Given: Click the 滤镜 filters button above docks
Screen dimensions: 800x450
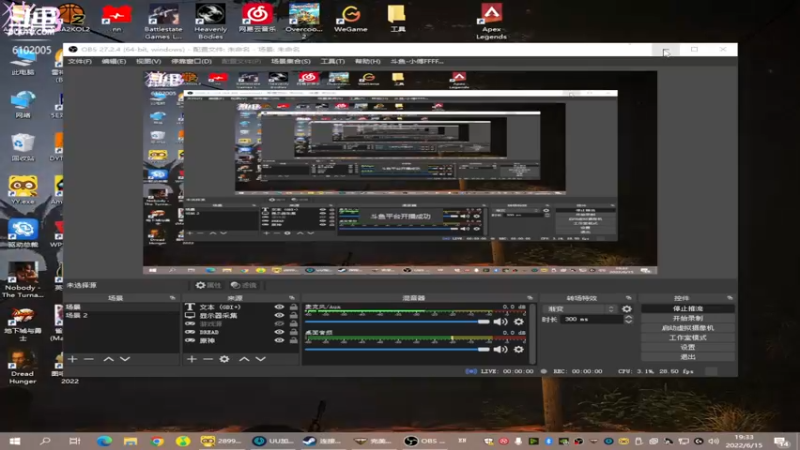Looking at the screenshot, I should click(244, 285).
